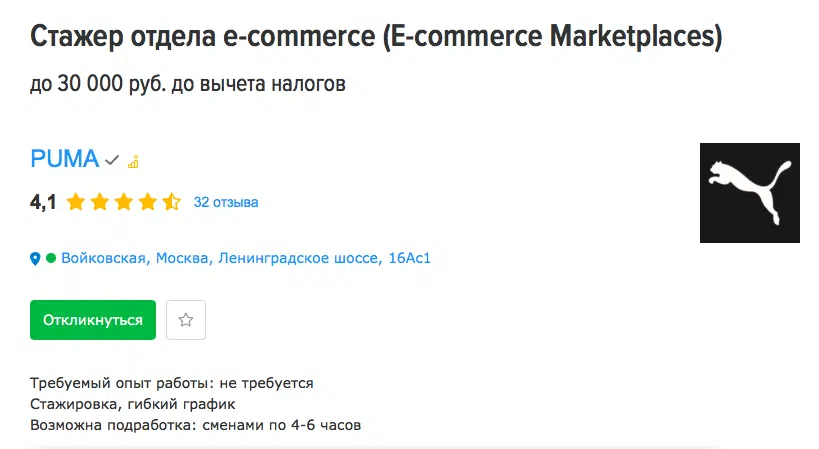Click the 4,1 rating score
This screenshot has height=449, width=819.
(x=43, y=202)
